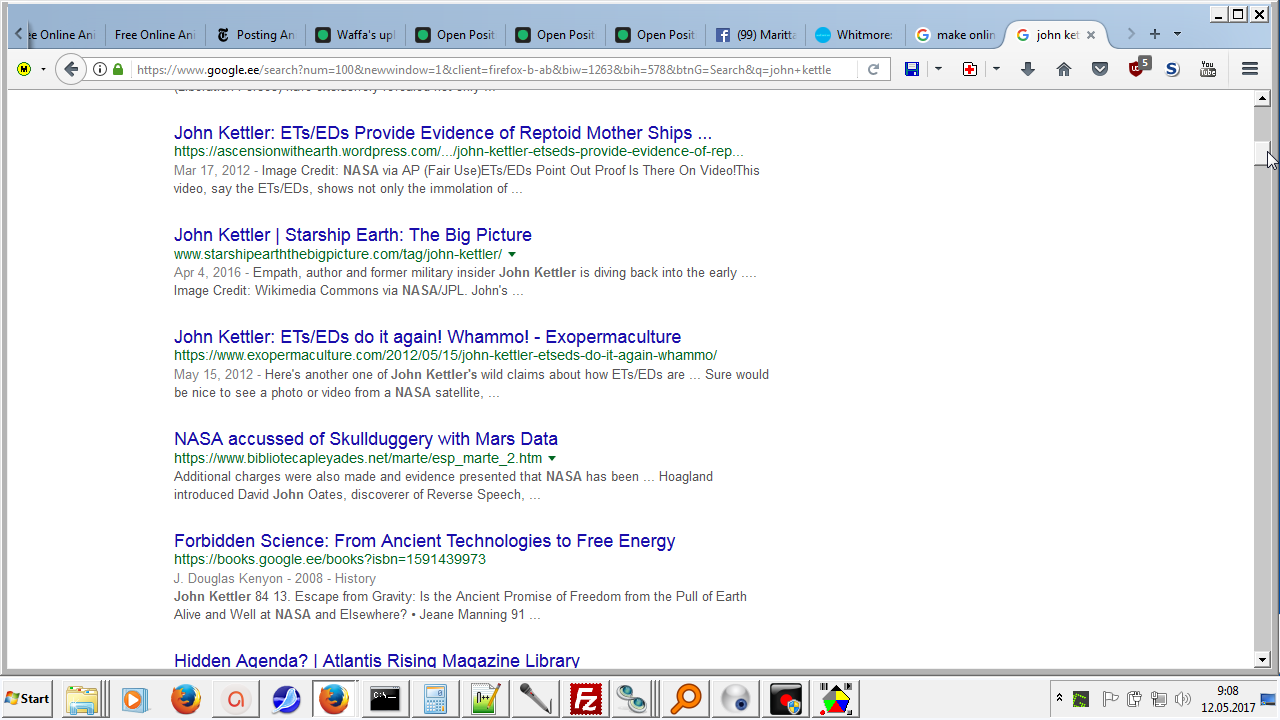1280x720 pixels.
Task: Expand the starshipearththebigpicture.com result URL arrow
Action: [512, 254]
